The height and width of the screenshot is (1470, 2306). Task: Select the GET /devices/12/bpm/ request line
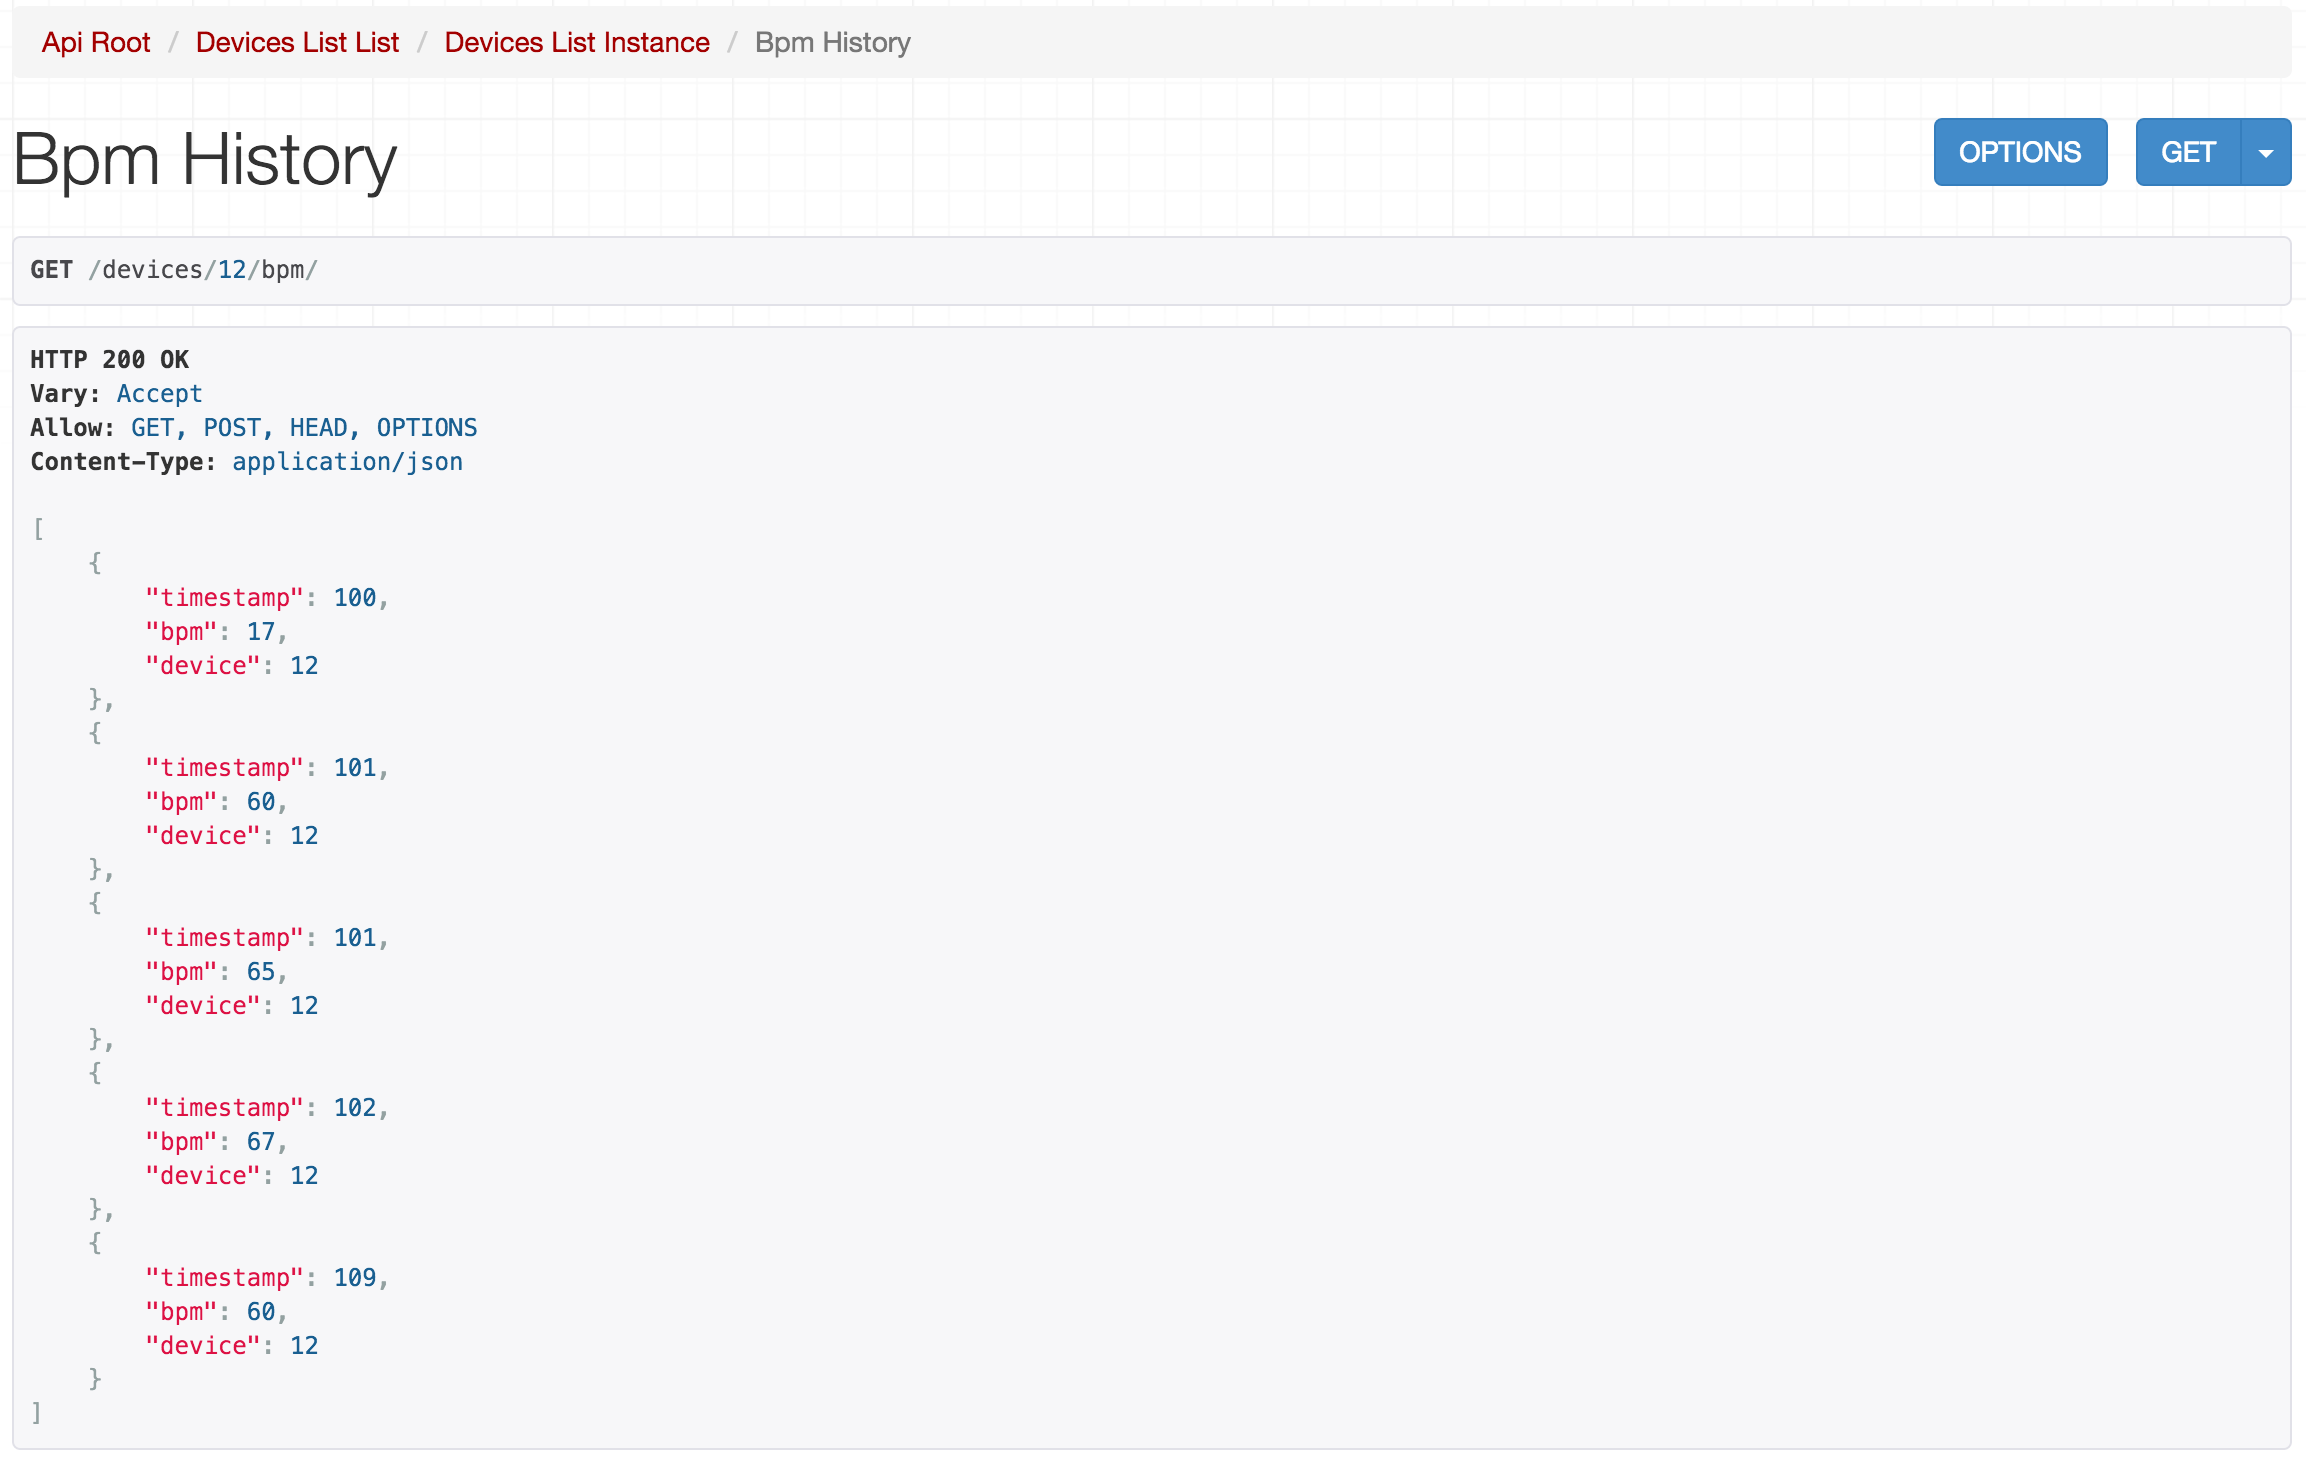coord(174,270)
